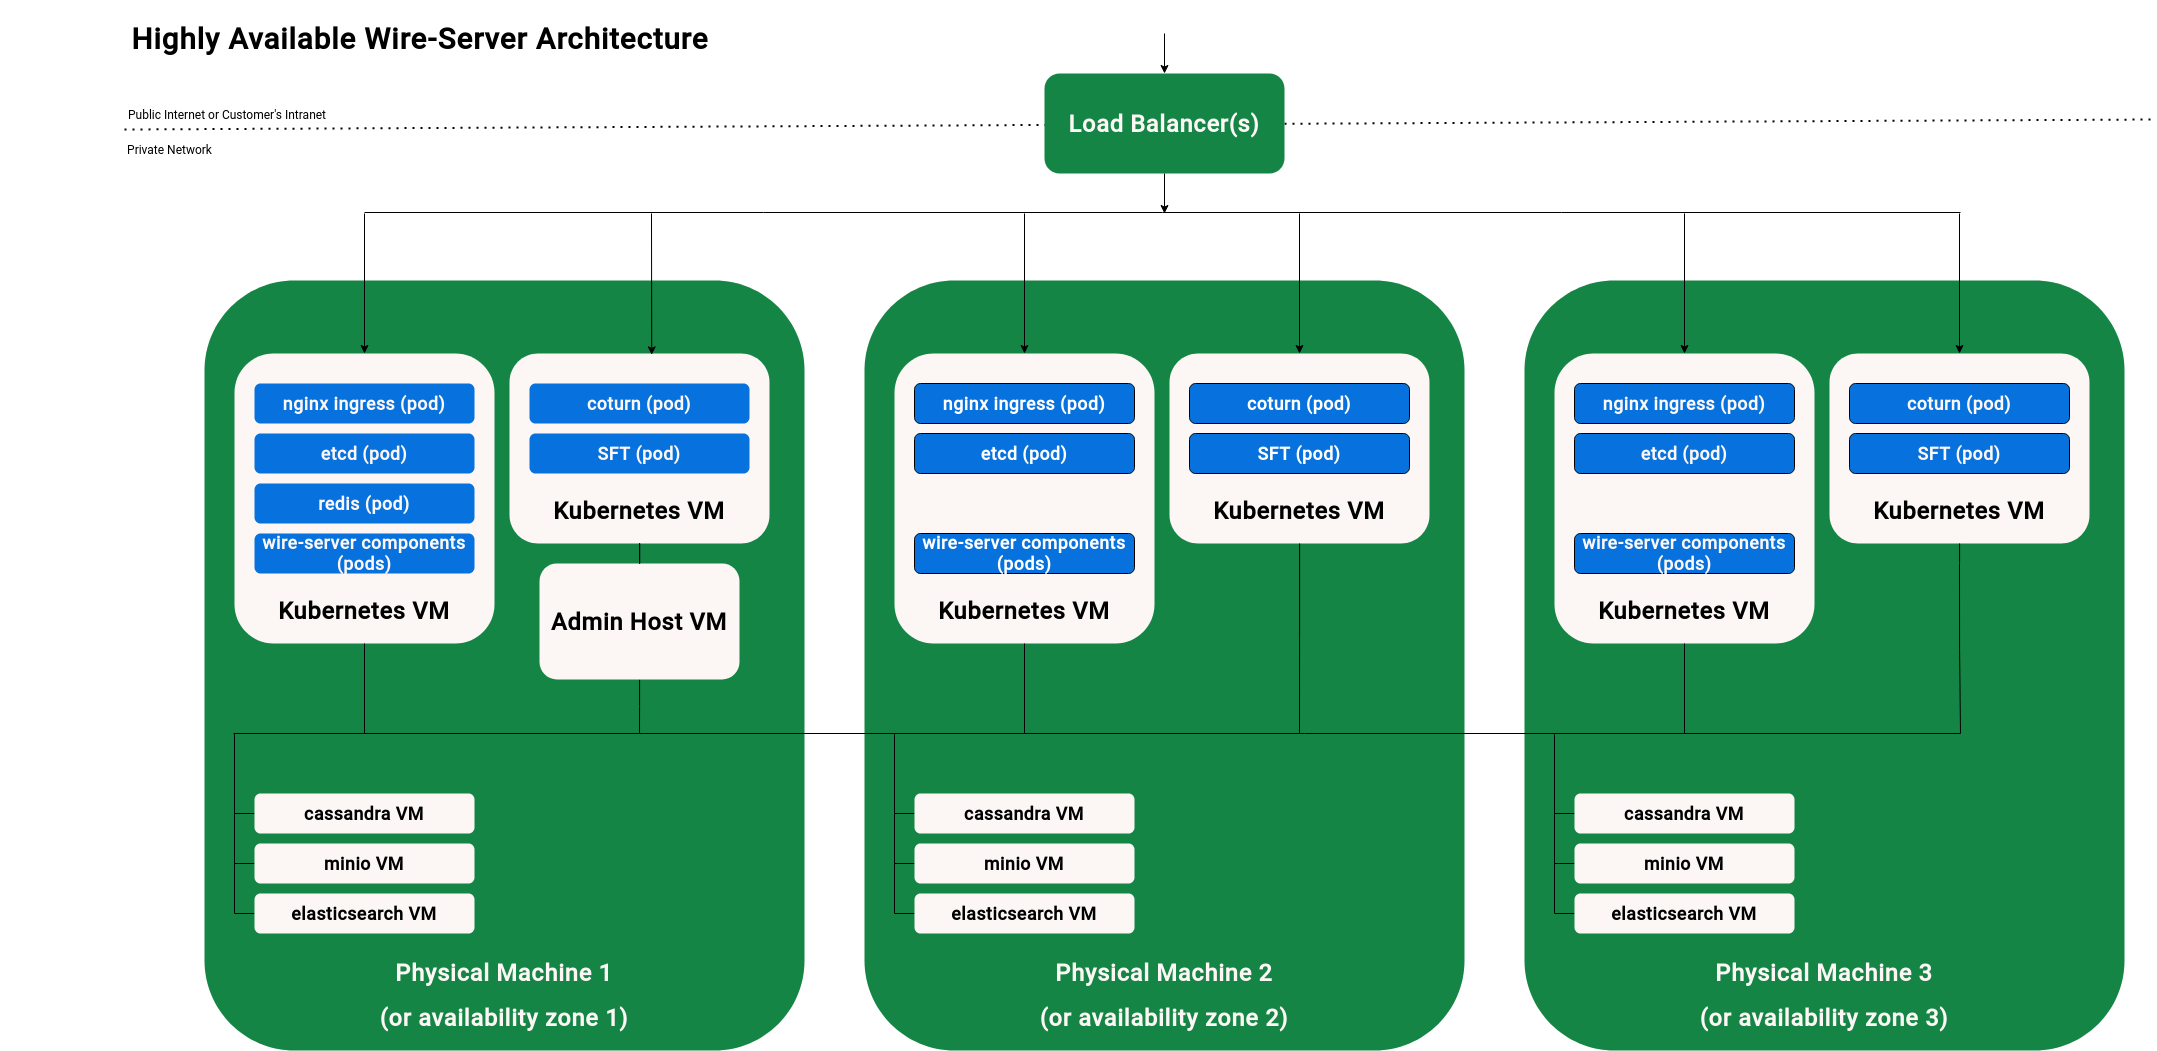This screenshot has height=1051, width=2157.
Task: Select nginx ingress (pod) in Physical Machine 2
Action: 1024,403
